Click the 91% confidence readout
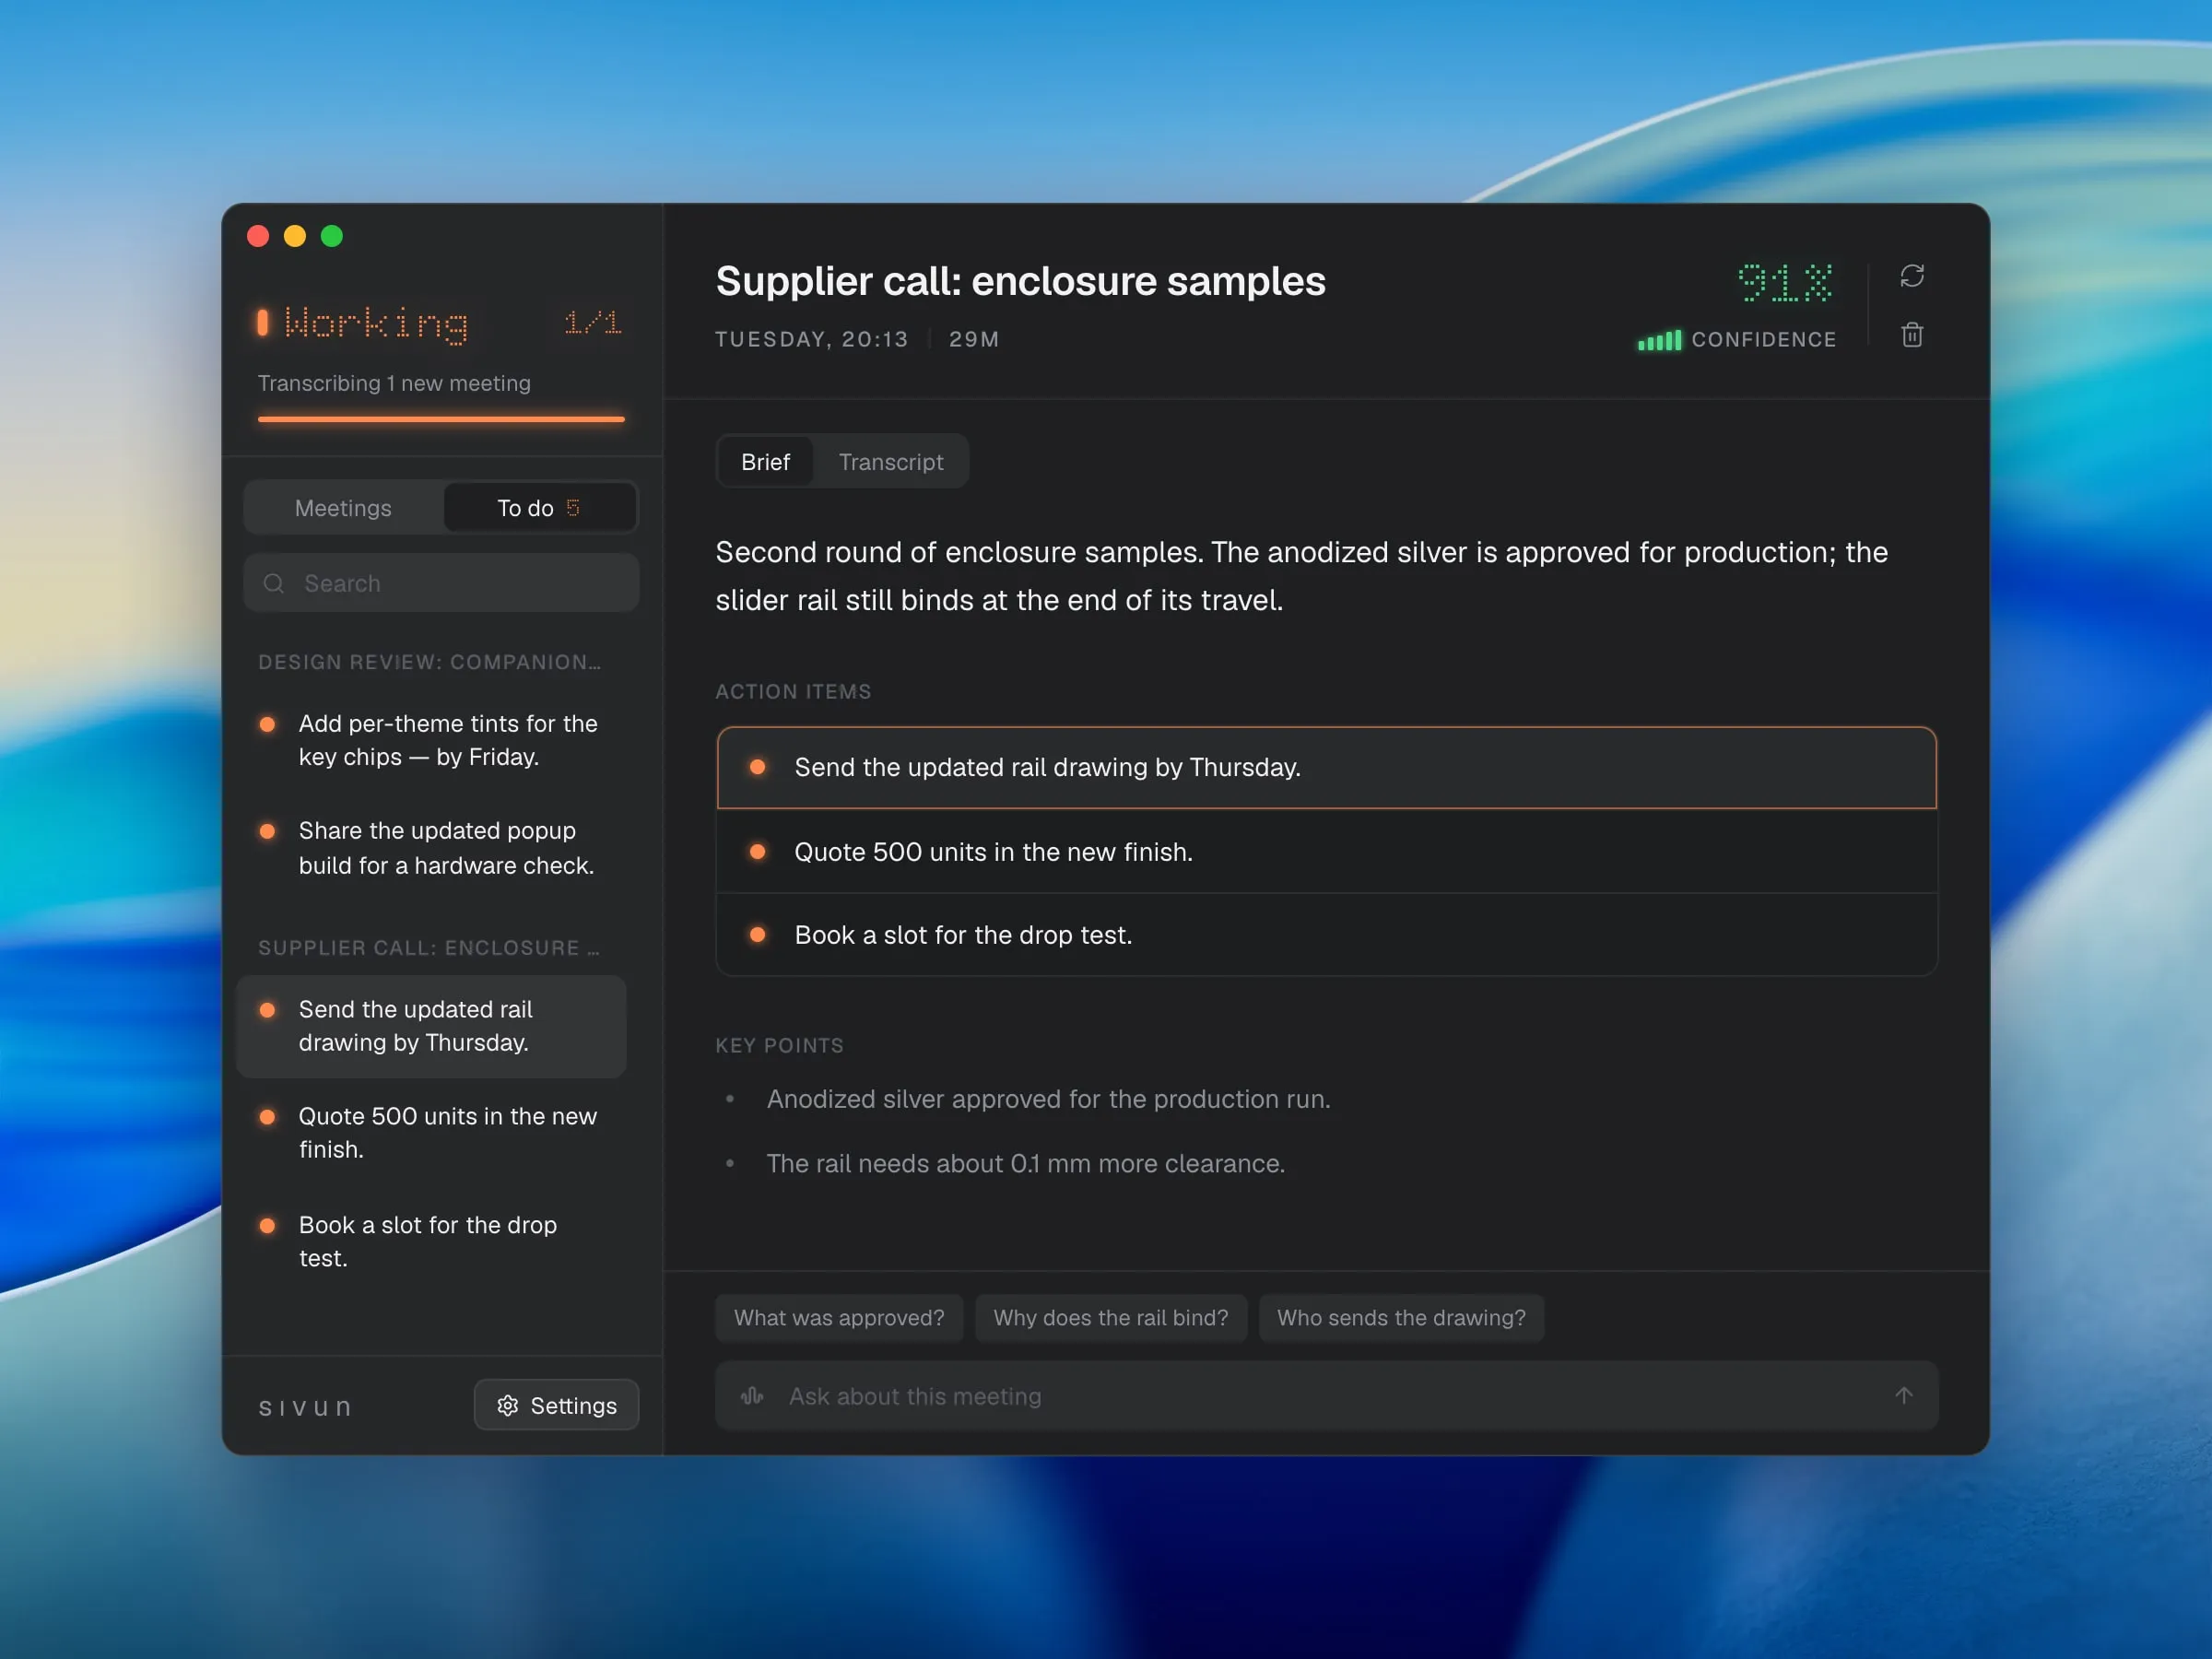Screen dimensions: 2212x1659 (1785, 283)
